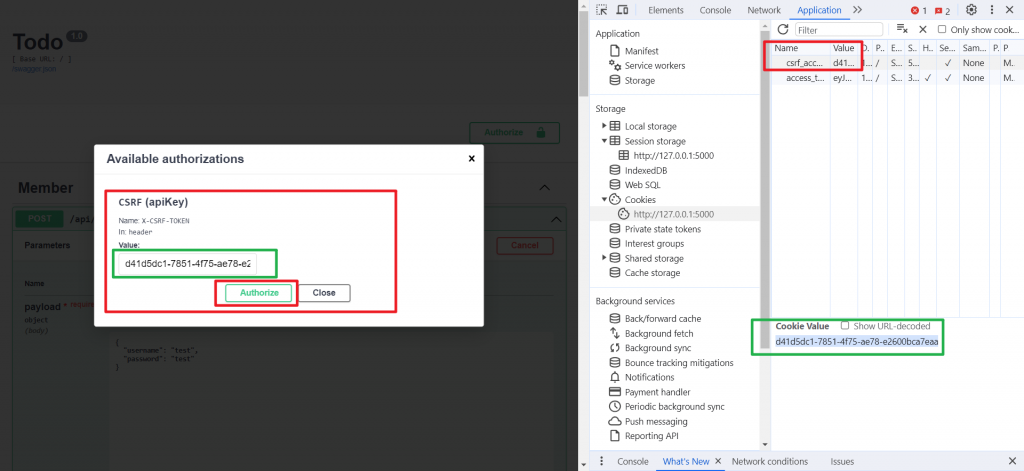Click the highlighted cookie value text
Screen dimensions: 1024x471
pos(857,341)
